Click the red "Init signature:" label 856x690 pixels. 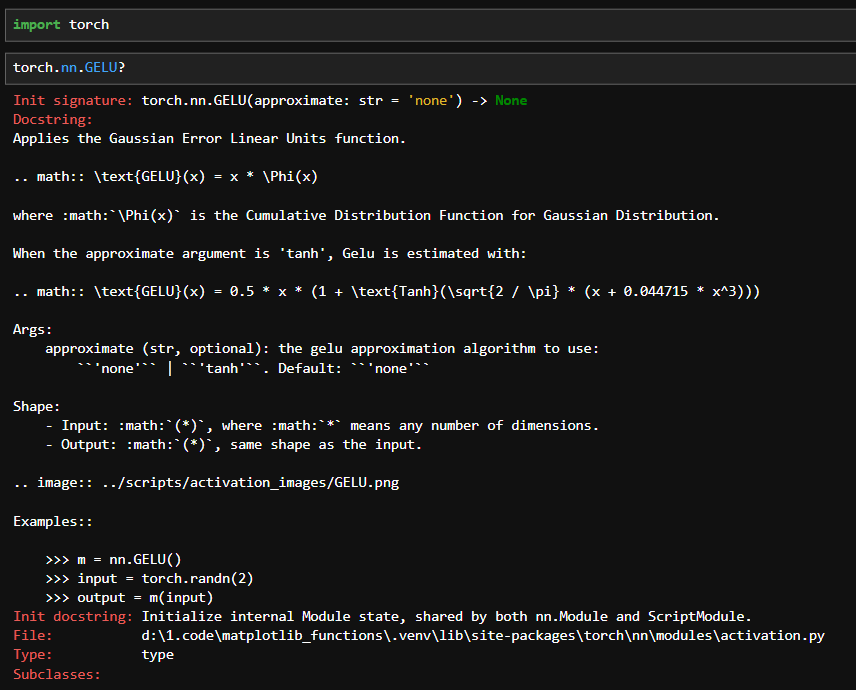(x=73, y=101)
